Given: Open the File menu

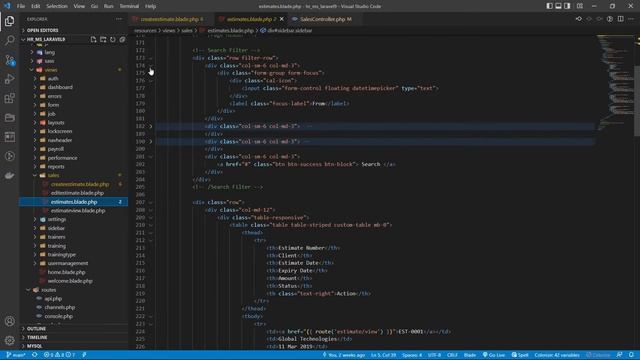Looking at the screenshot, I should click(21, 6).
